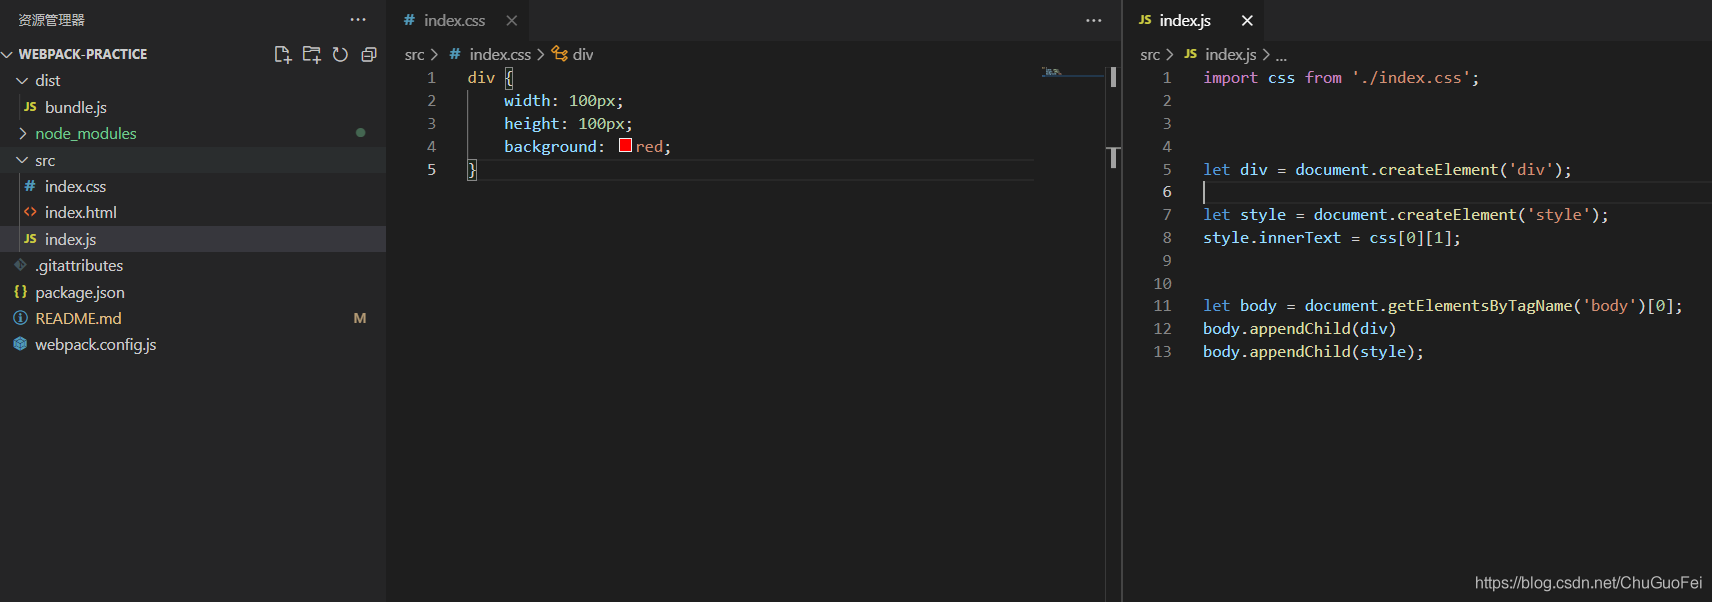Open webpack.config.js in explorer
The width and height of the screenshot is (1712, 602).
tap(96, 344)
